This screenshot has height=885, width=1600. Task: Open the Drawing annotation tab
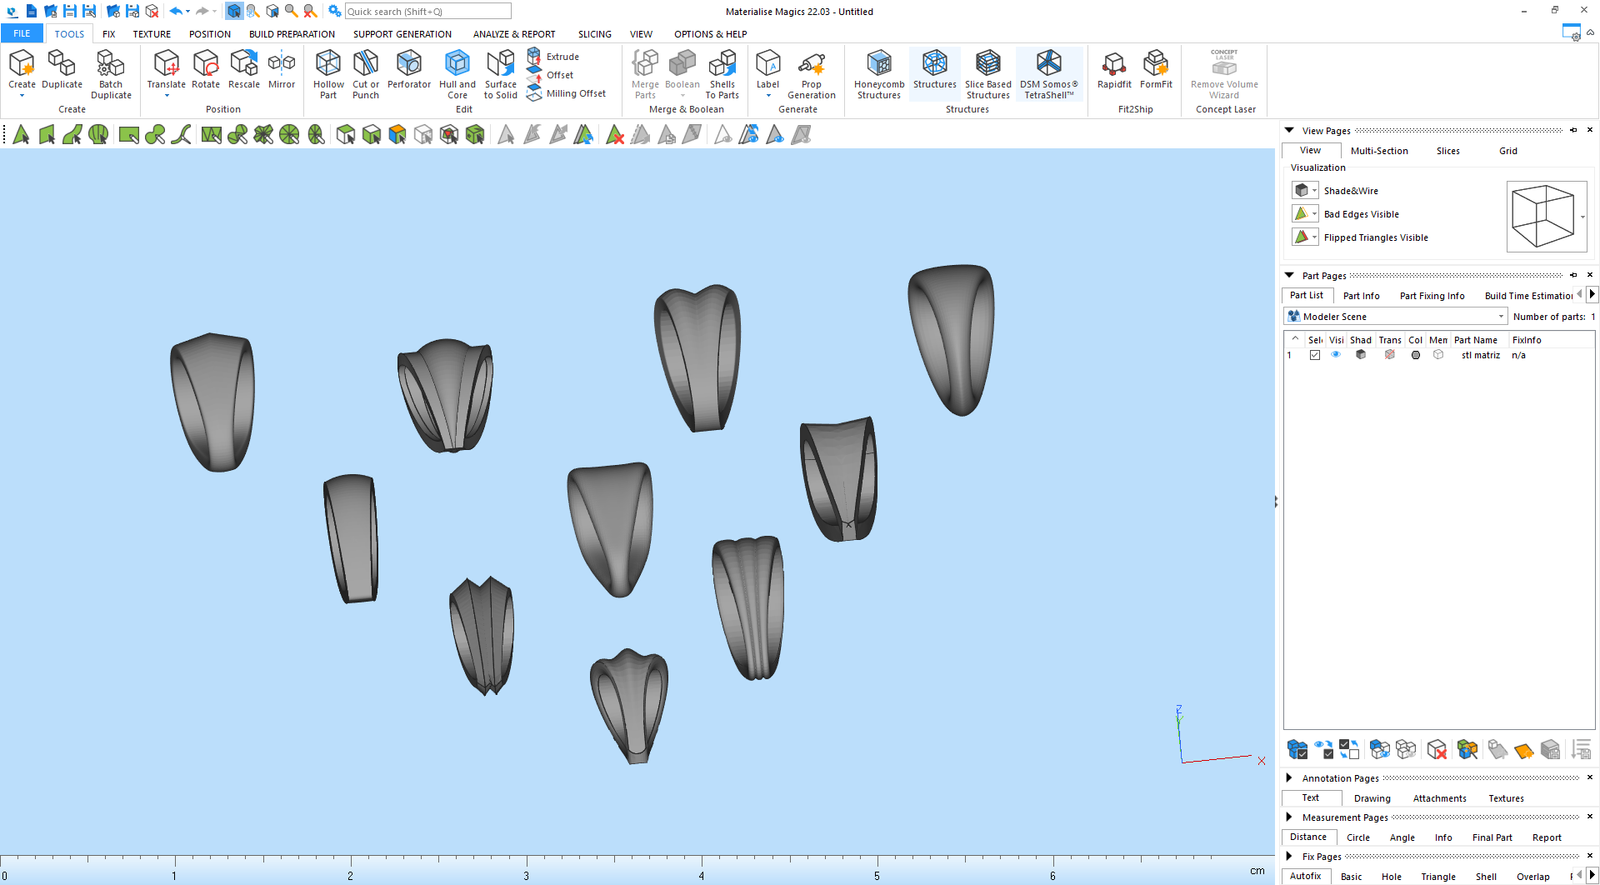click(1372, 799)
